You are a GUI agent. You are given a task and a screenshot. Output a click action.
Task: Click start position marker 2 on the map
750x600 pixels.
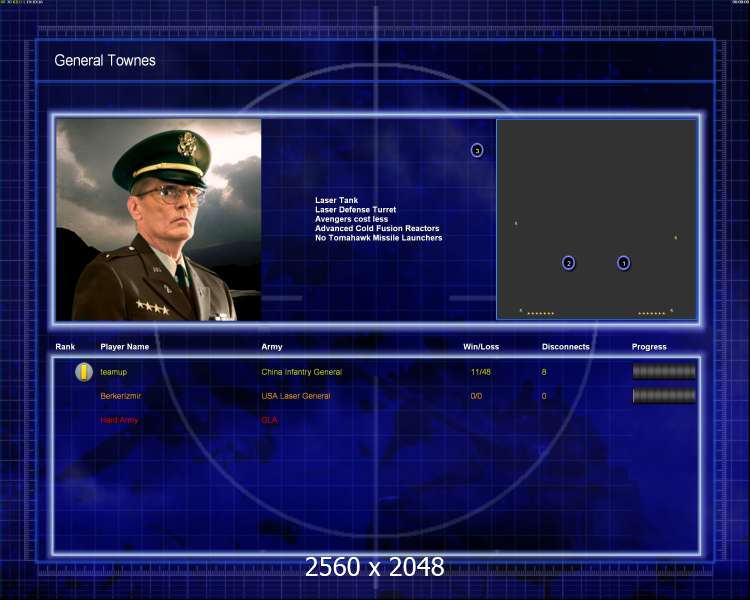click(x=568, y=263)
